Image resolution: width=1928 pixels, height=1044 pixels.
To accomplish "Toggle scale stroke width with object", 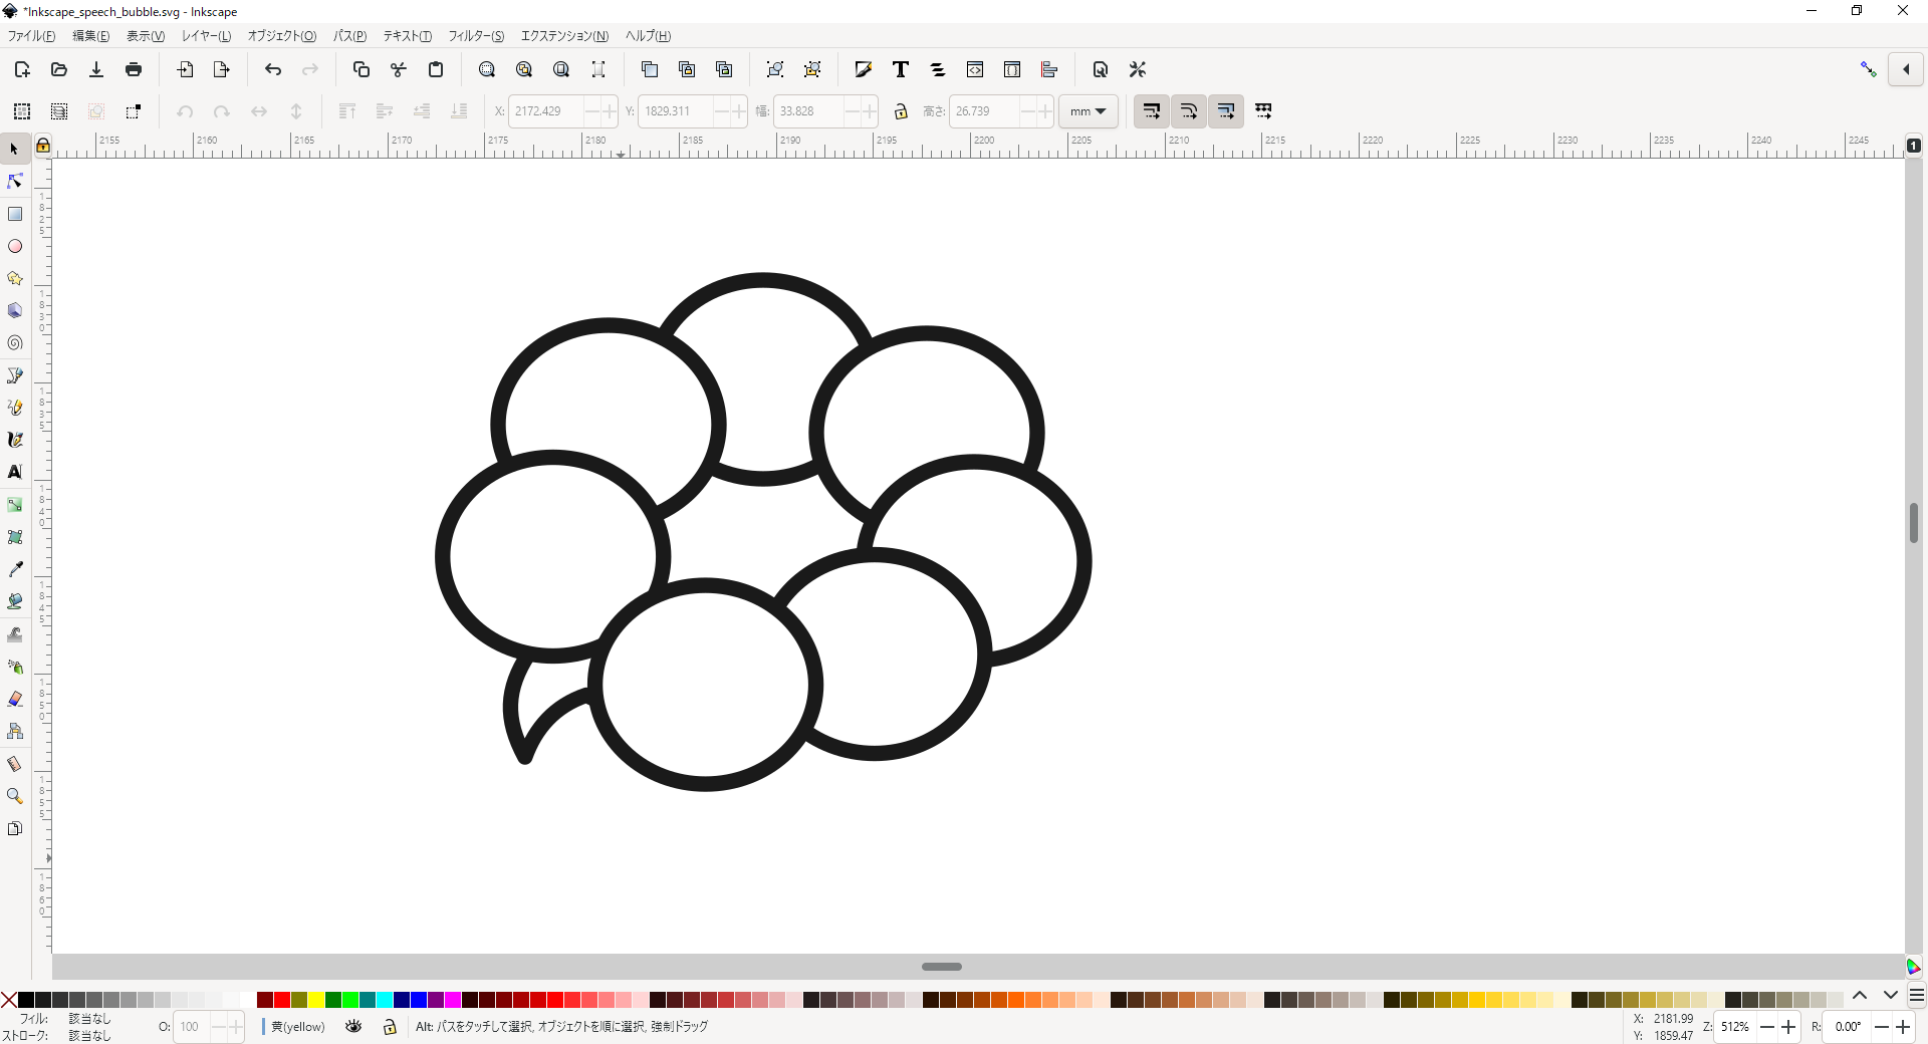I will click(x=1151, y=111).
